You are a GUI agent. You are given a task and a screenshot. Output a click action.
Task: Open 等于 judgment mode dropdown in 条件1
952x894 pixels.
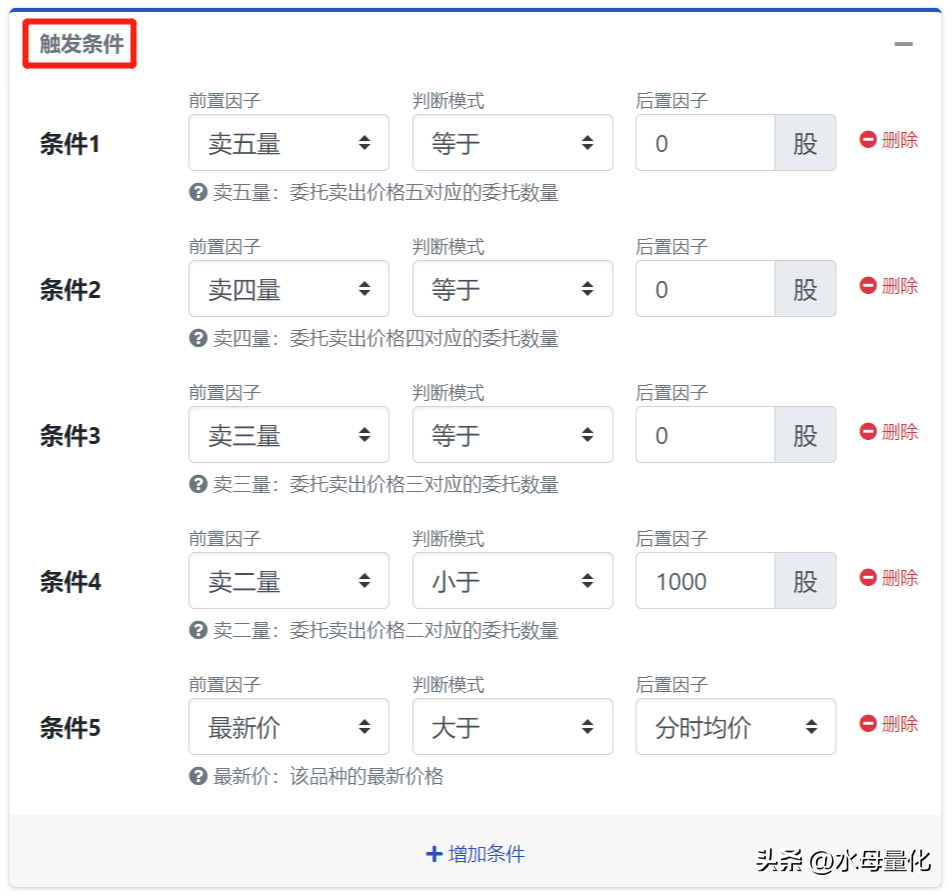[512, 143]
